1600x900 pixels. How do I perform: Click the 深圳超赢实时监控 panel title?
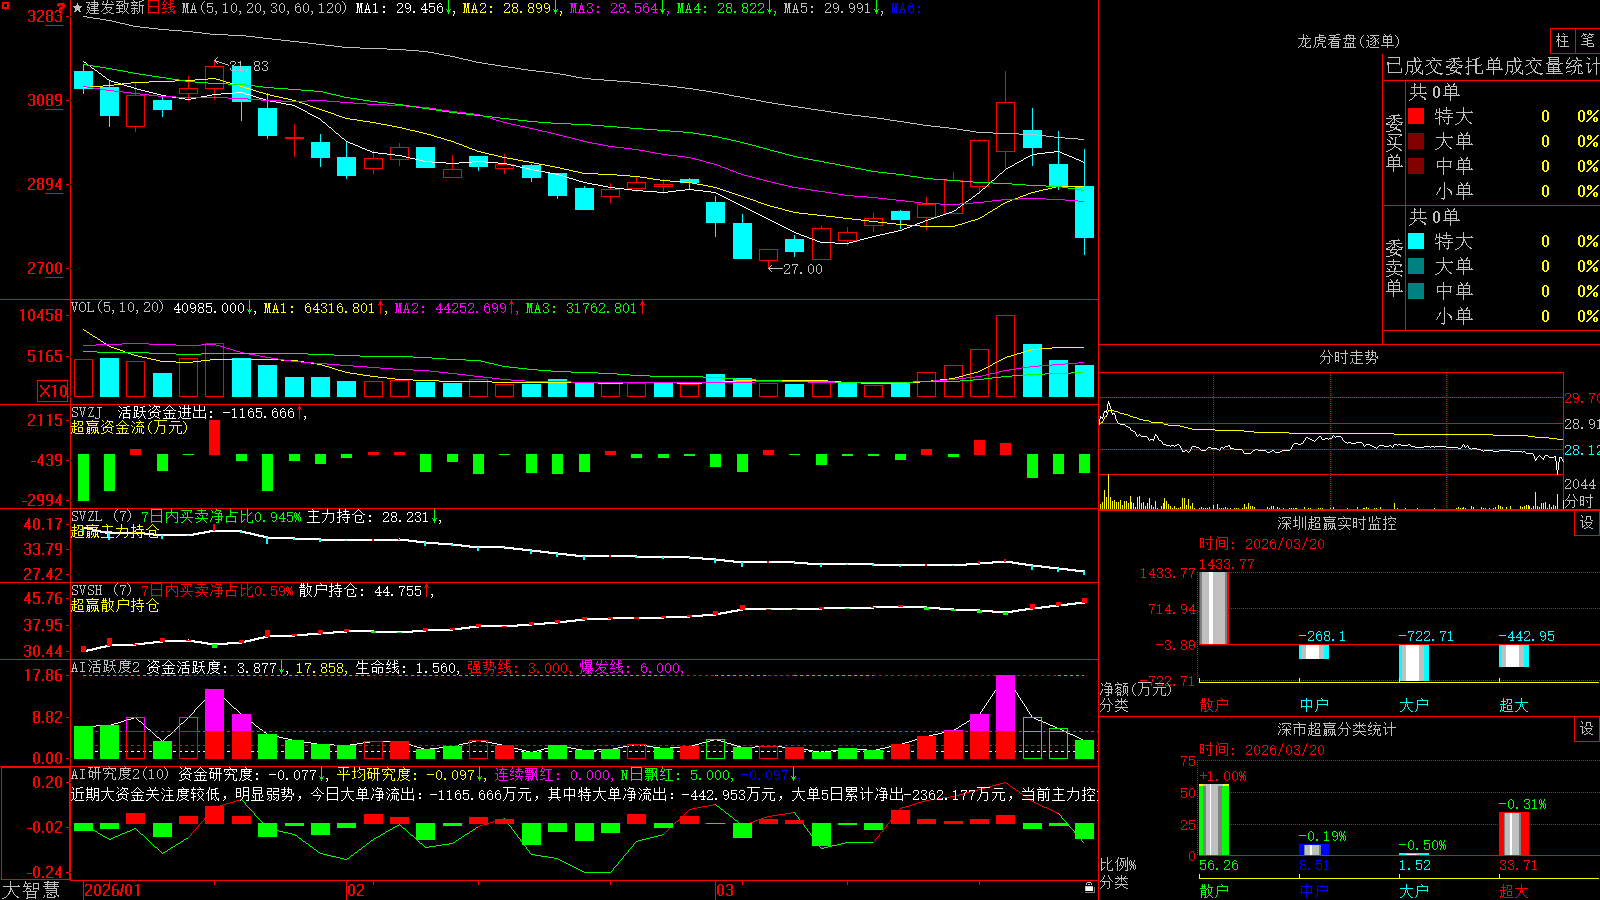[x=1337, y=523]
